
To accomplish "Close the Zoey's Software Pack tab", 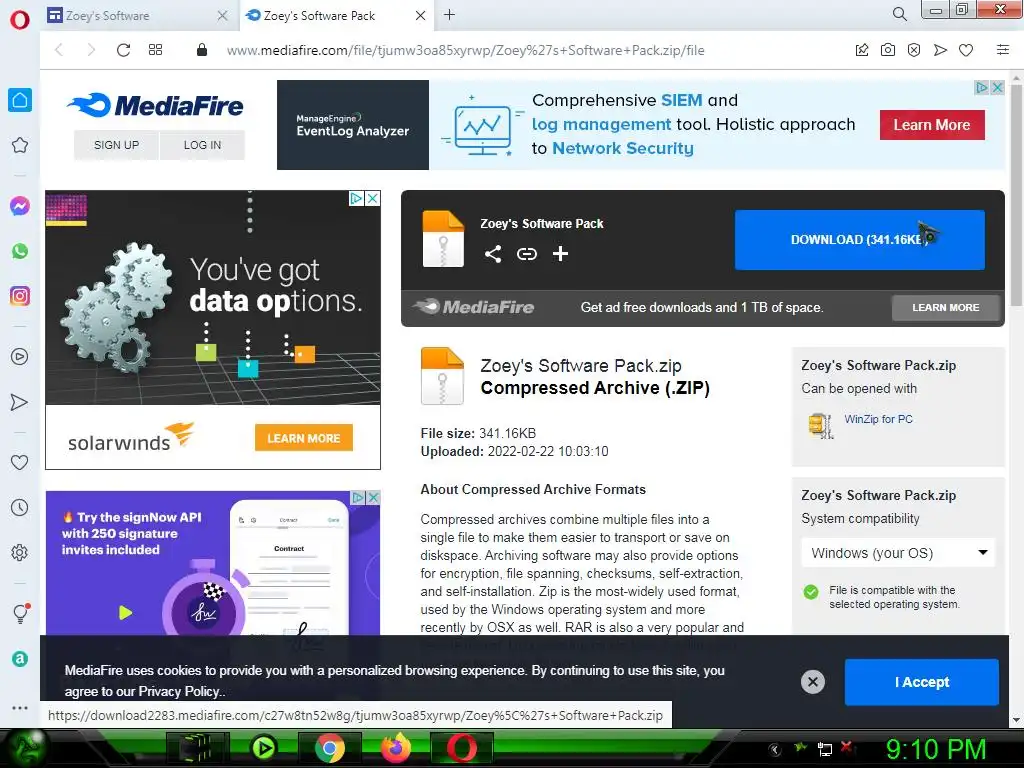I will tap(421, 15).
